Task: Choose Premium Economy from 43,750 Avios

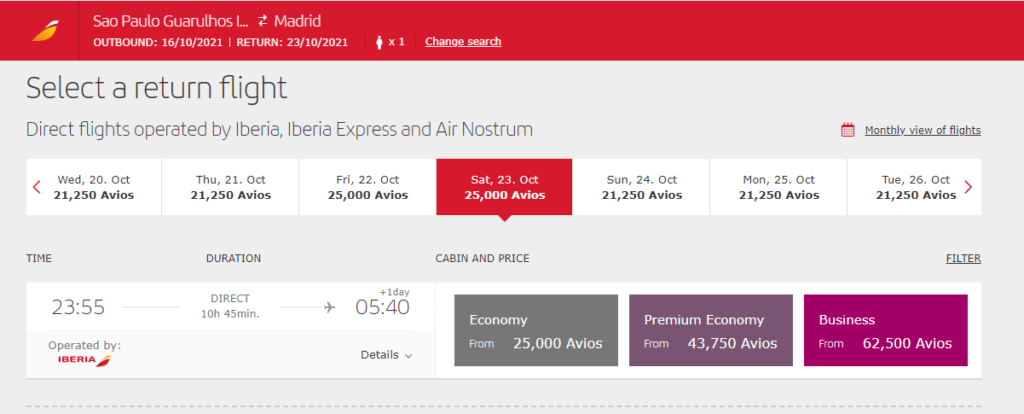Action: coord(710,332)
